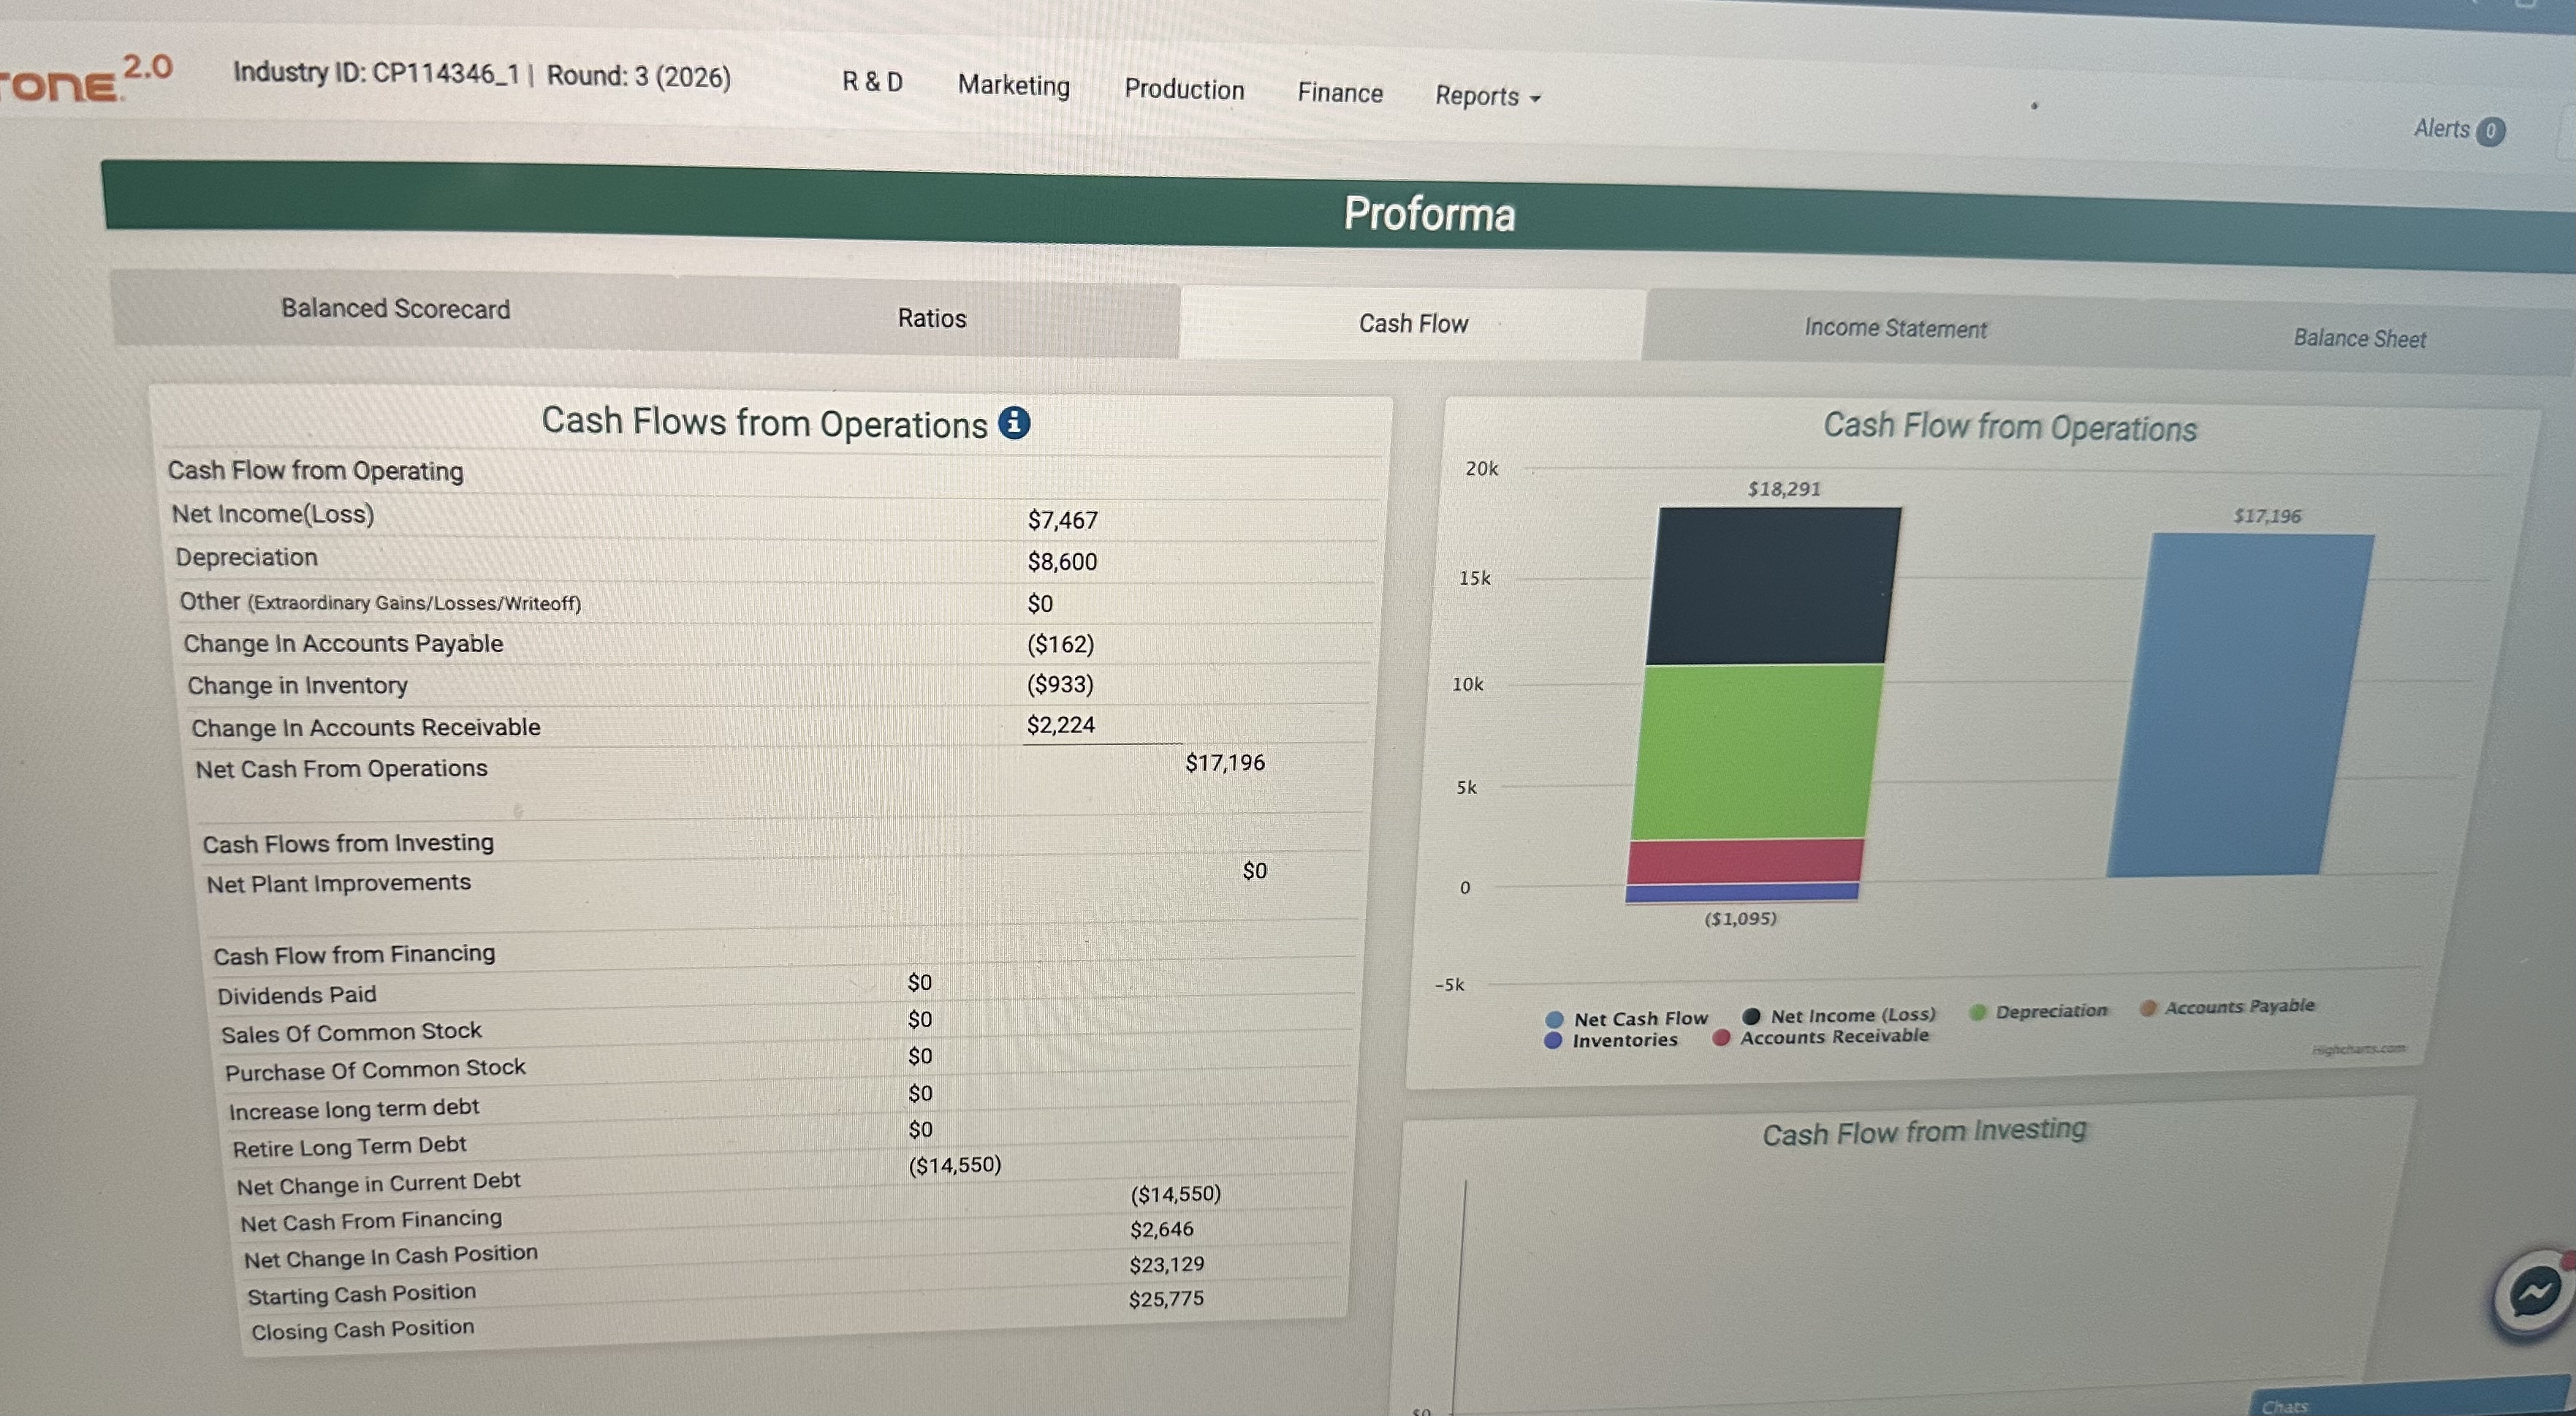Screen dimensions: 2576x1416
Task: Open the Finance menu item
Action: 1340,93
